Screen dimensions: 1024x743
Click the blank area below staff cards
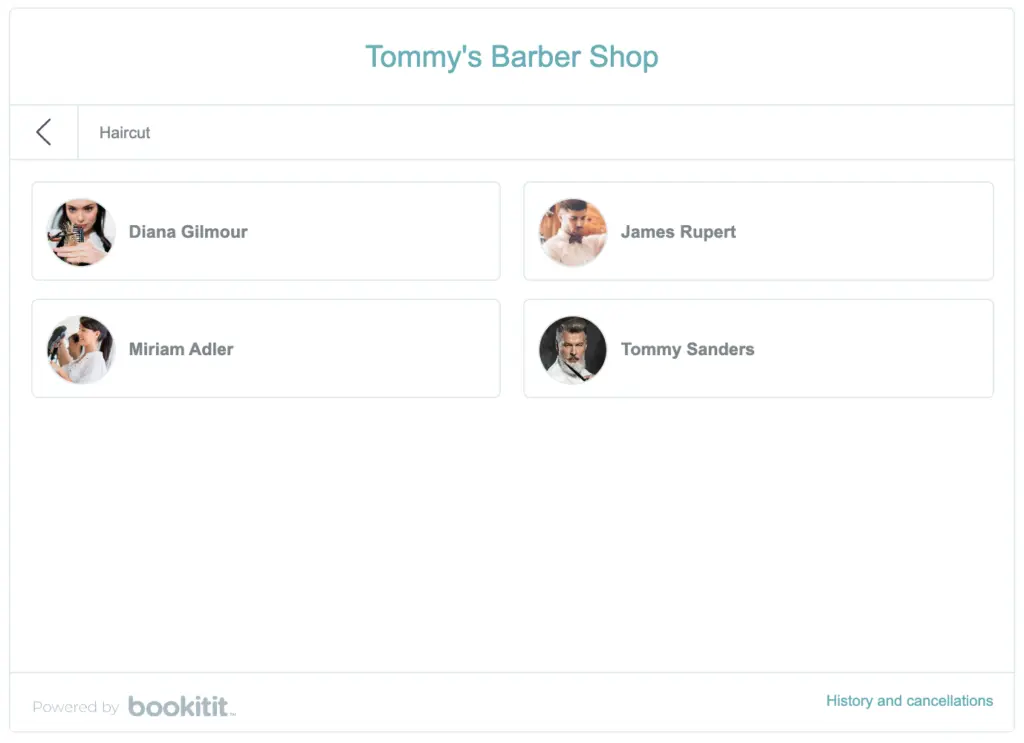tap(512, 534)
